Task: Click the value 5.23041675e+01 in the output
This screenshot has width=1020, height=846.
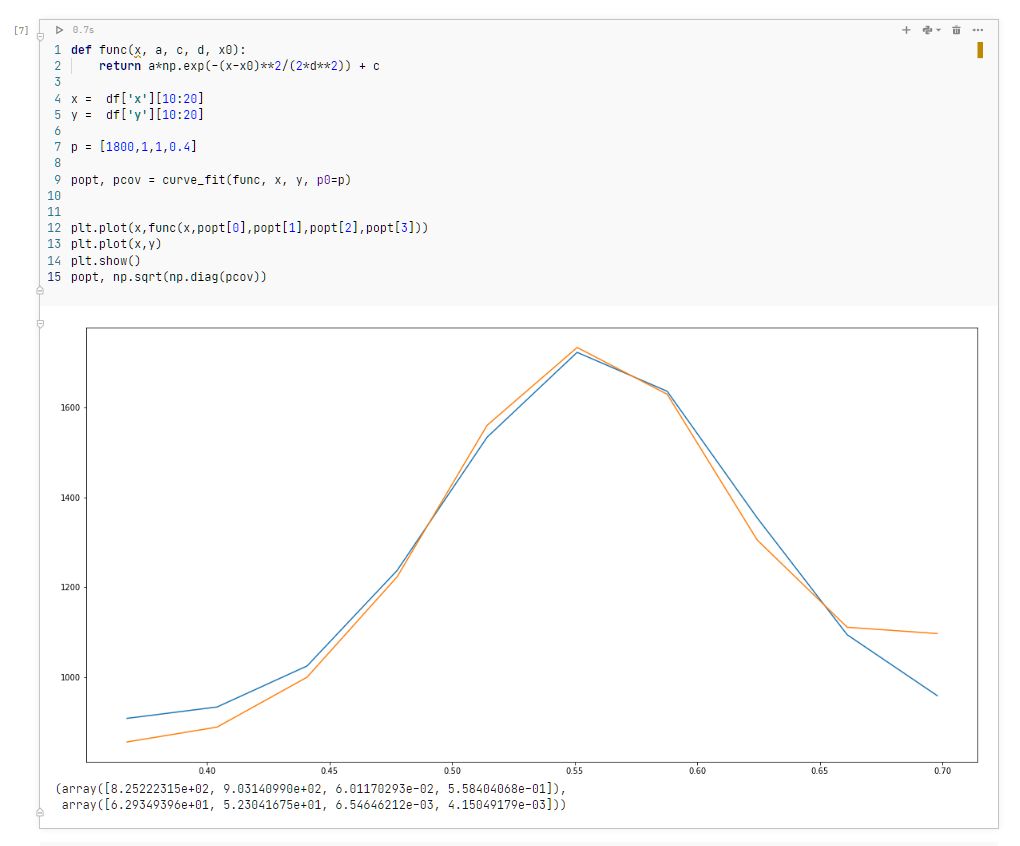Action: (x=273, y=804)
